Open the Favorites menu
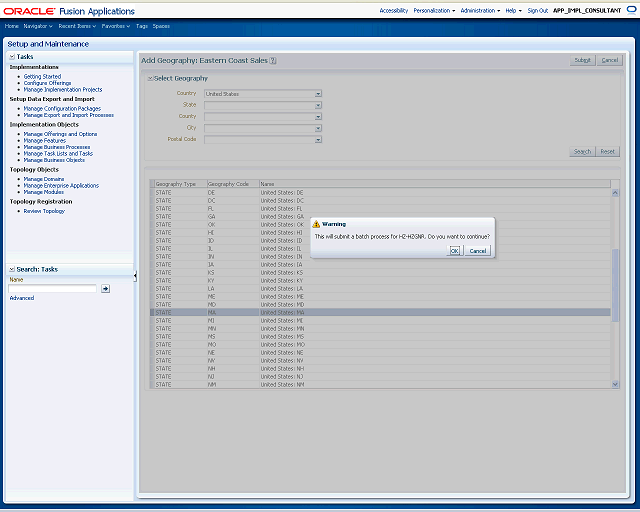 pyautogui.click(x=116, y=26)
